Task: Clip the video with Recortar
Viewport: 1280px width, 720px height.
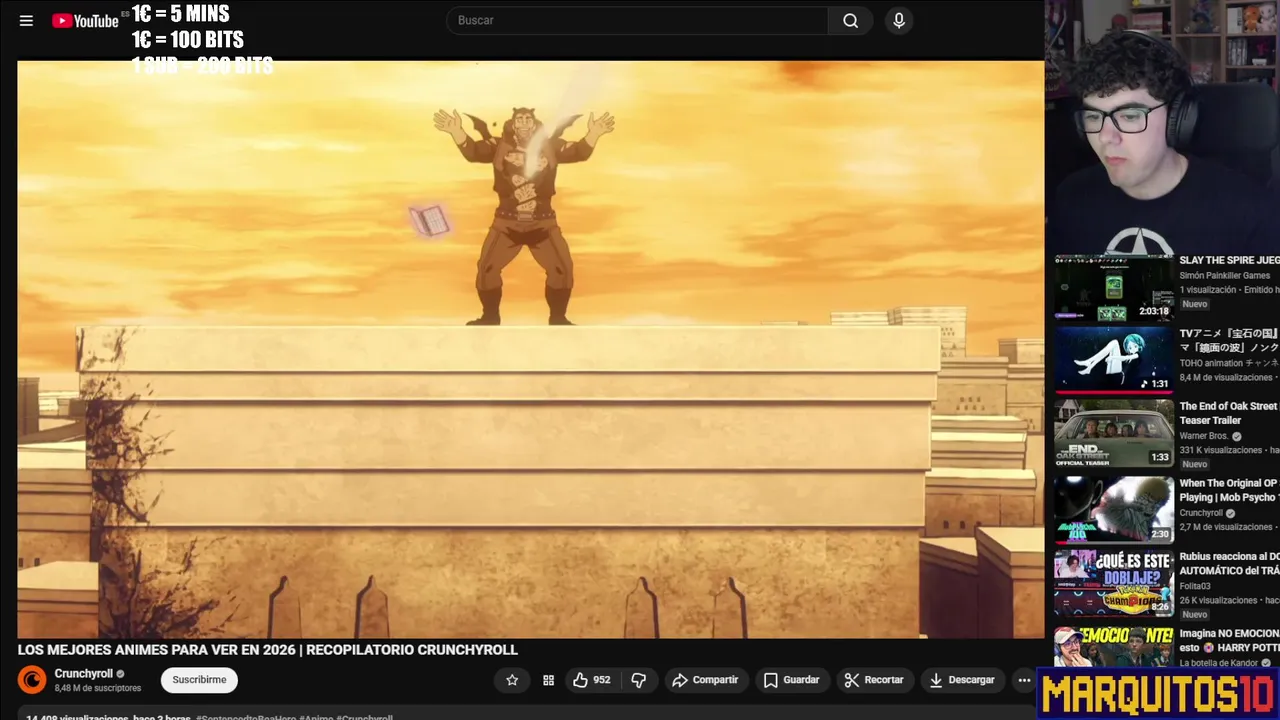Action: pyautogui.click(x=874, y=680)
